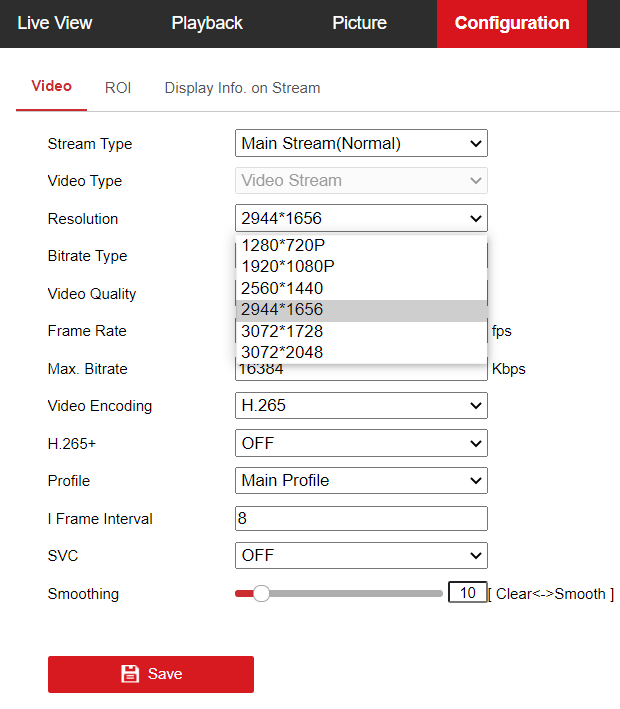This screenshot has width=620, height=709.
Task: Switch to the Playback tab
Action: point(207,23)
